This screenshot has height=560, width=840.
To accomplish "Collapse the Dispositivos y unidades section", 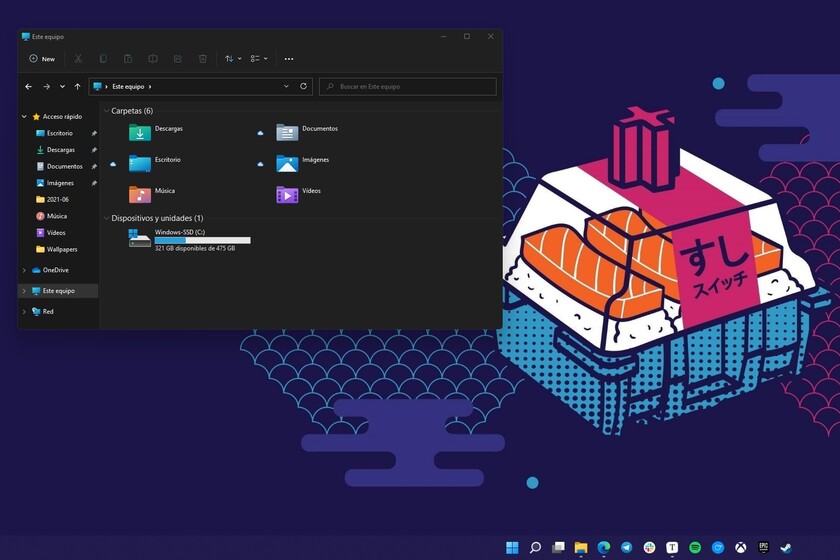I will tap(106, 218).
